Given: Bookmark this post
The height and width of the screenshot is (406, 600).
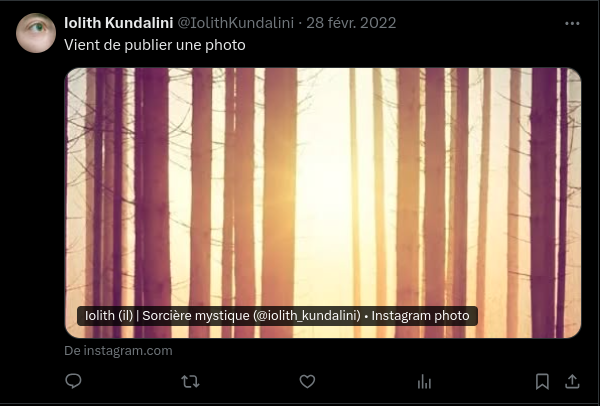Looking at the screenshot, I should click(x=542, y=382).
